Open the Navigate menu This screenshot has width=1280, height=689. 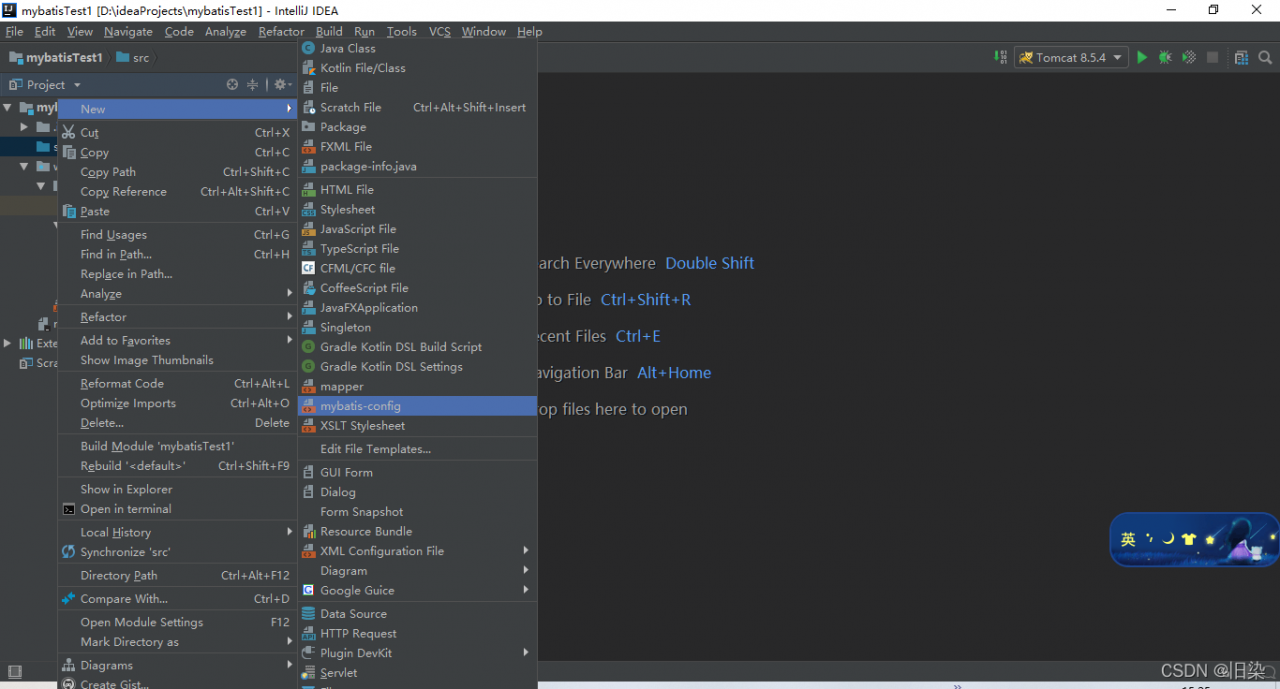click(x=128, y=32)
